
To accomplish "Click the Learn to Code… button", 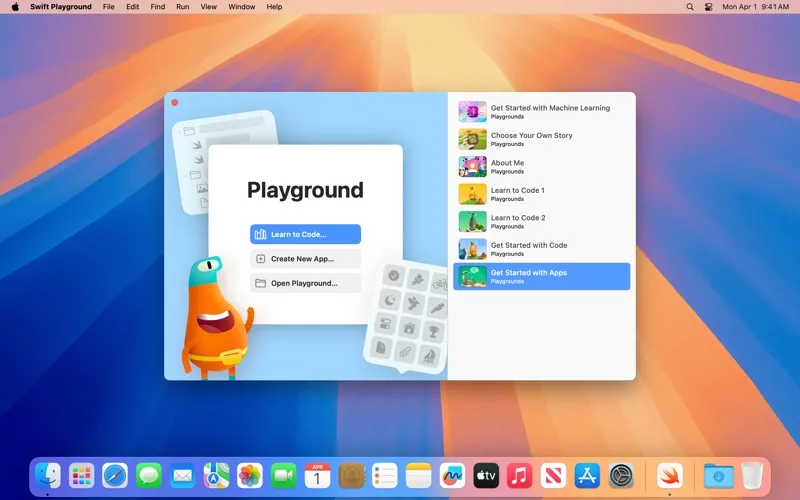I will point(306,234).
